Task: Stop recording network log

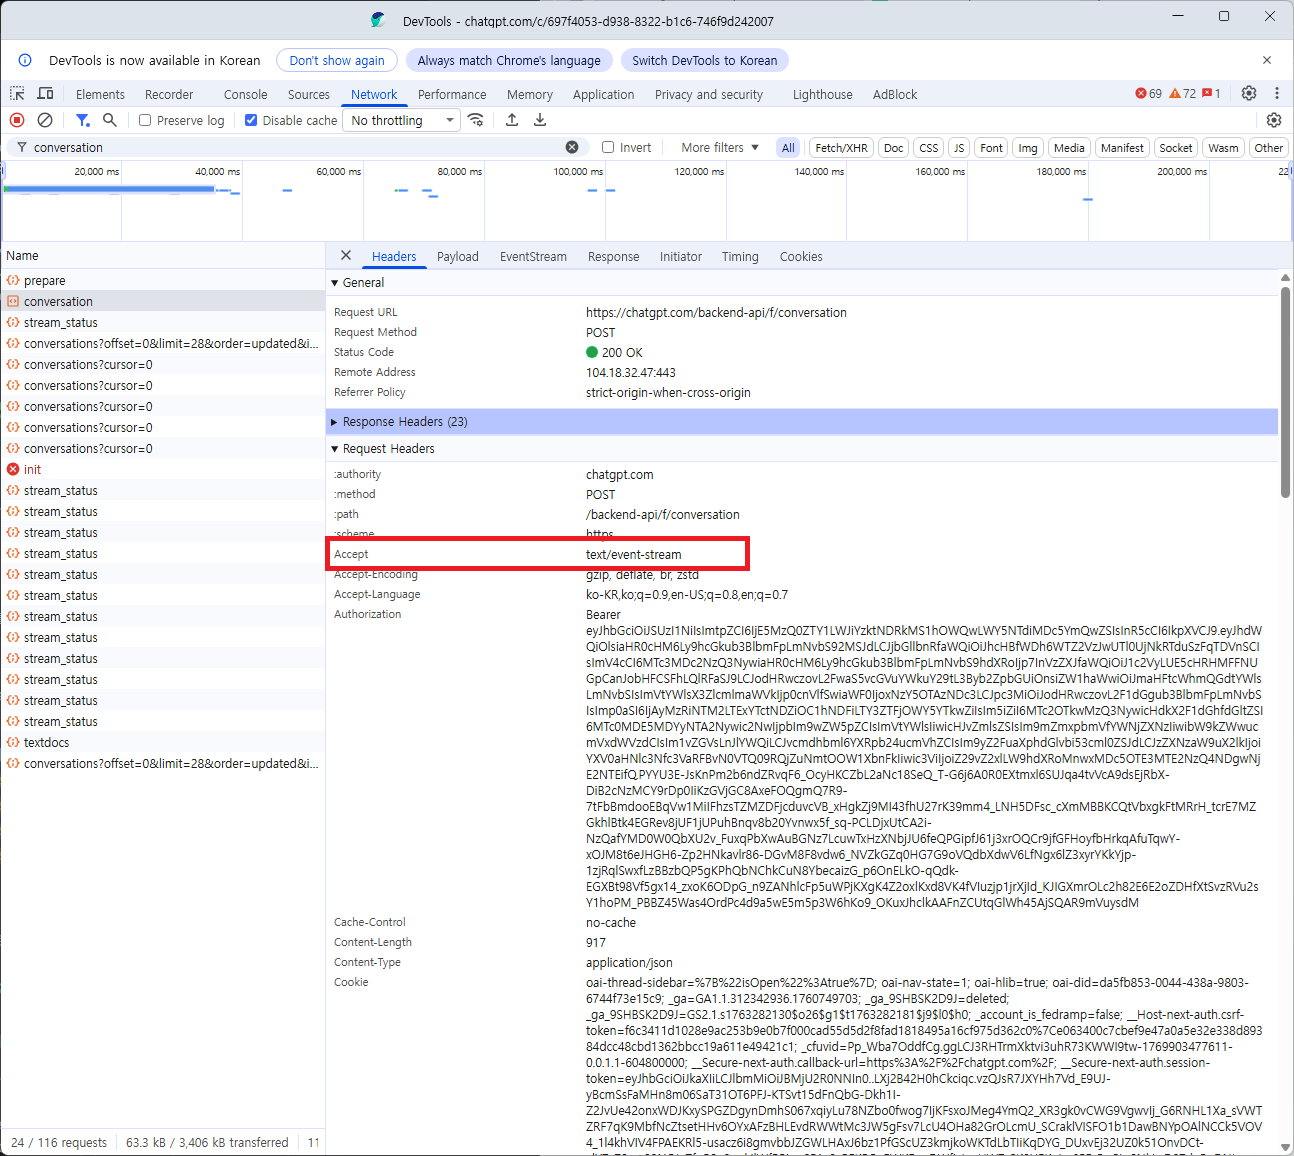Action: coord(17,120)
